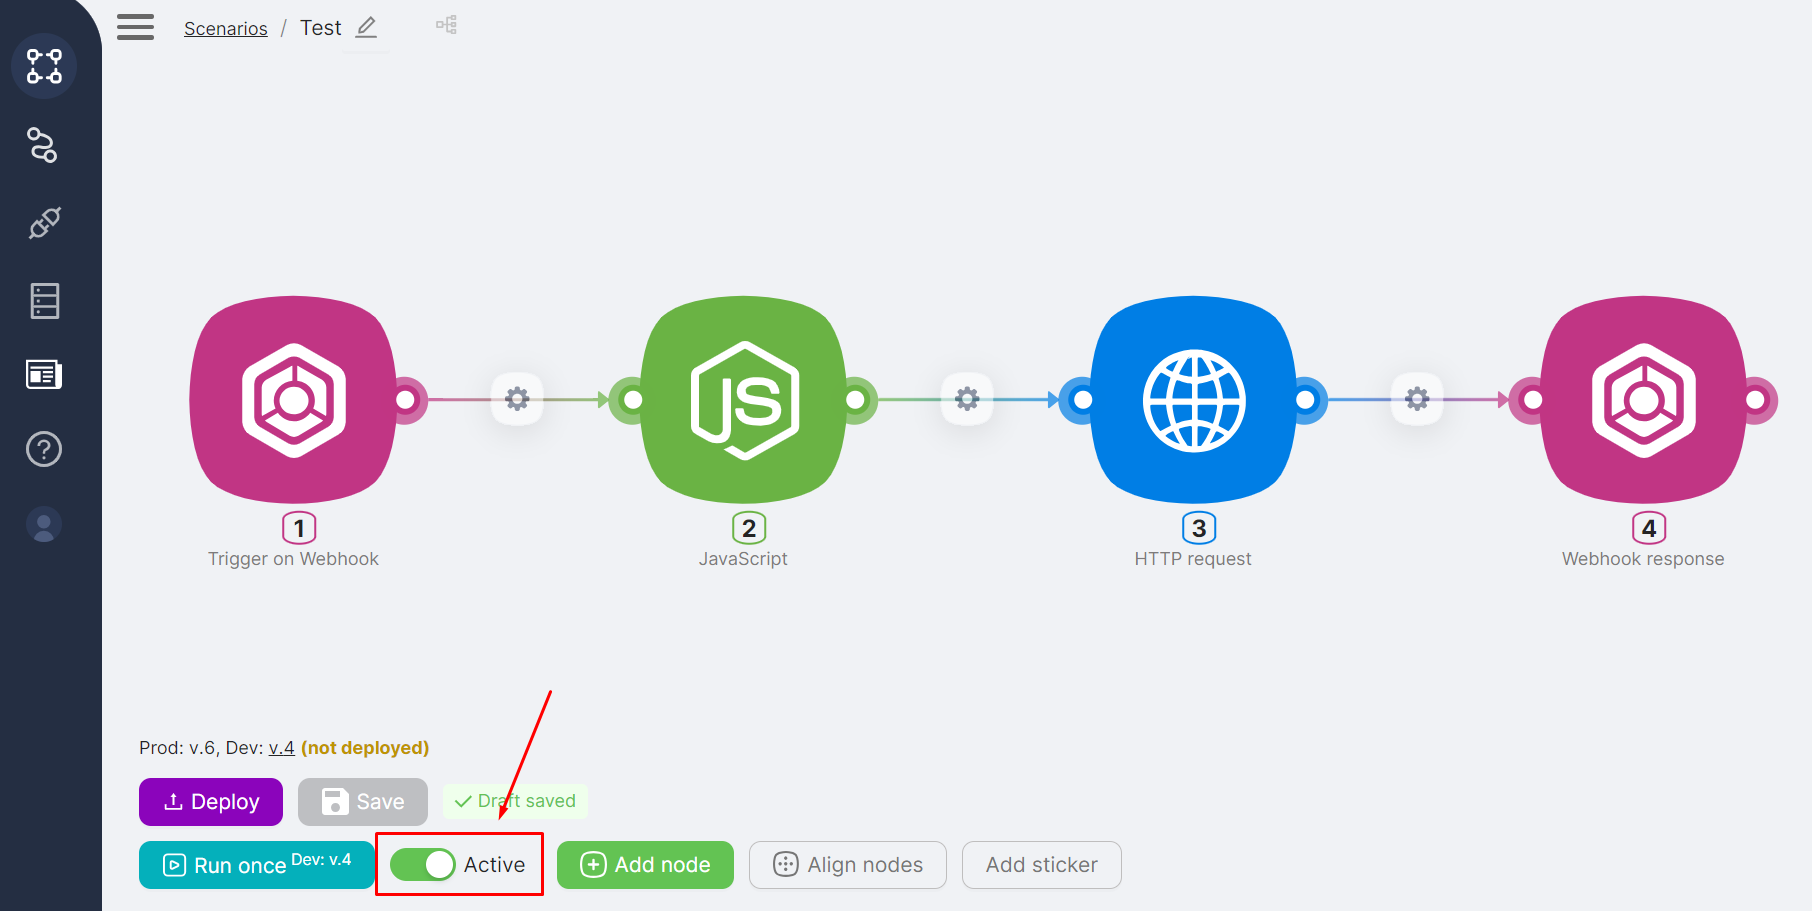Toggle the Active scenario switch off

[x=423, y=865]
